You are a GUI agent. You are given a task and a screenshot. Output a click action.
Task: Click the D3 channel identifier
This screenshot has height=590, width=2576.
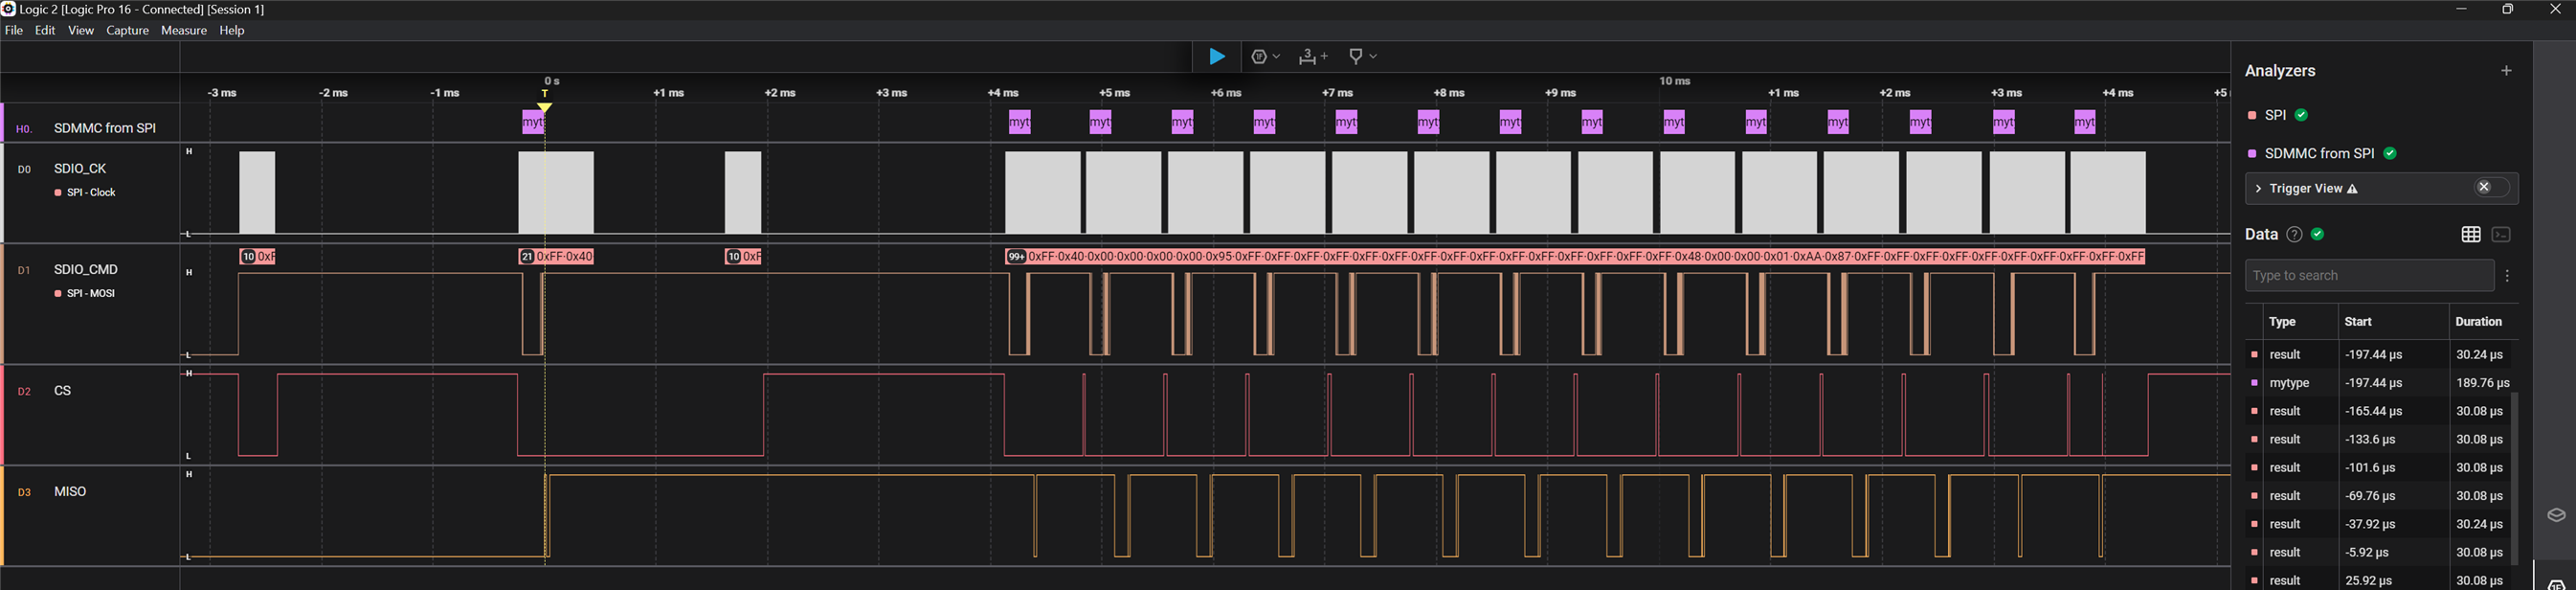click(x=24, y=493)
